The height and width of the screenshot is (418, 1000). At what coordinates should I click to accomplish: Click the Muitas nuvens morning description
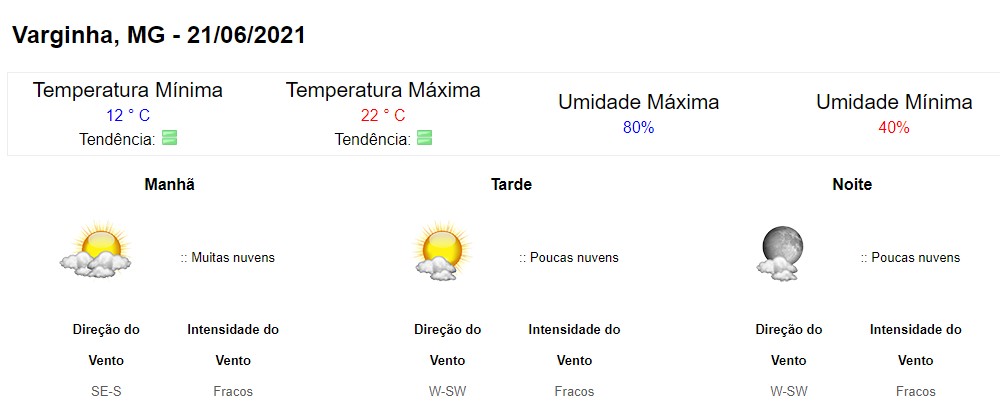(228, 258)
